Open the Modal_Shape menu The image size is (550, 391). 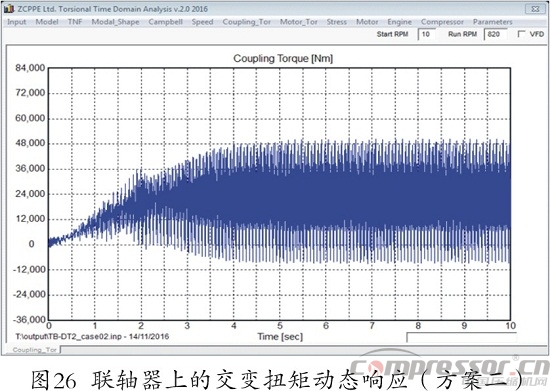tap(115, 22)
